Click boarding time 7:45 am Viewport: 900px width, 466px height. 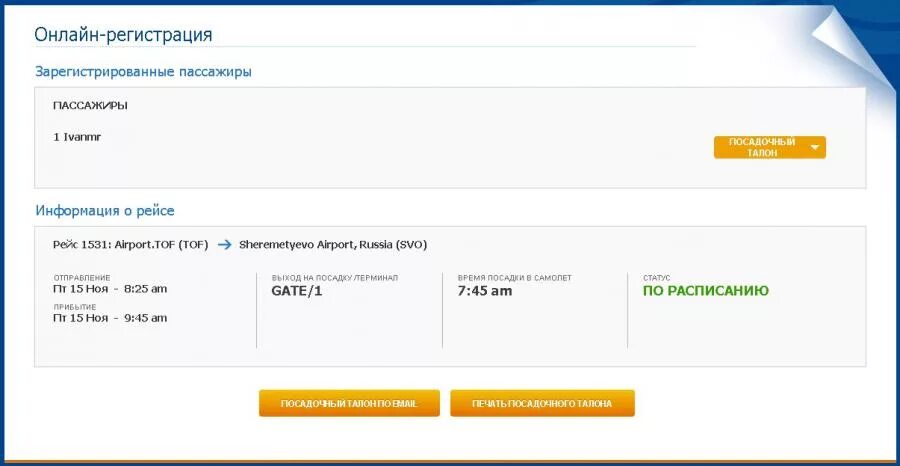[x=485, y=291]
